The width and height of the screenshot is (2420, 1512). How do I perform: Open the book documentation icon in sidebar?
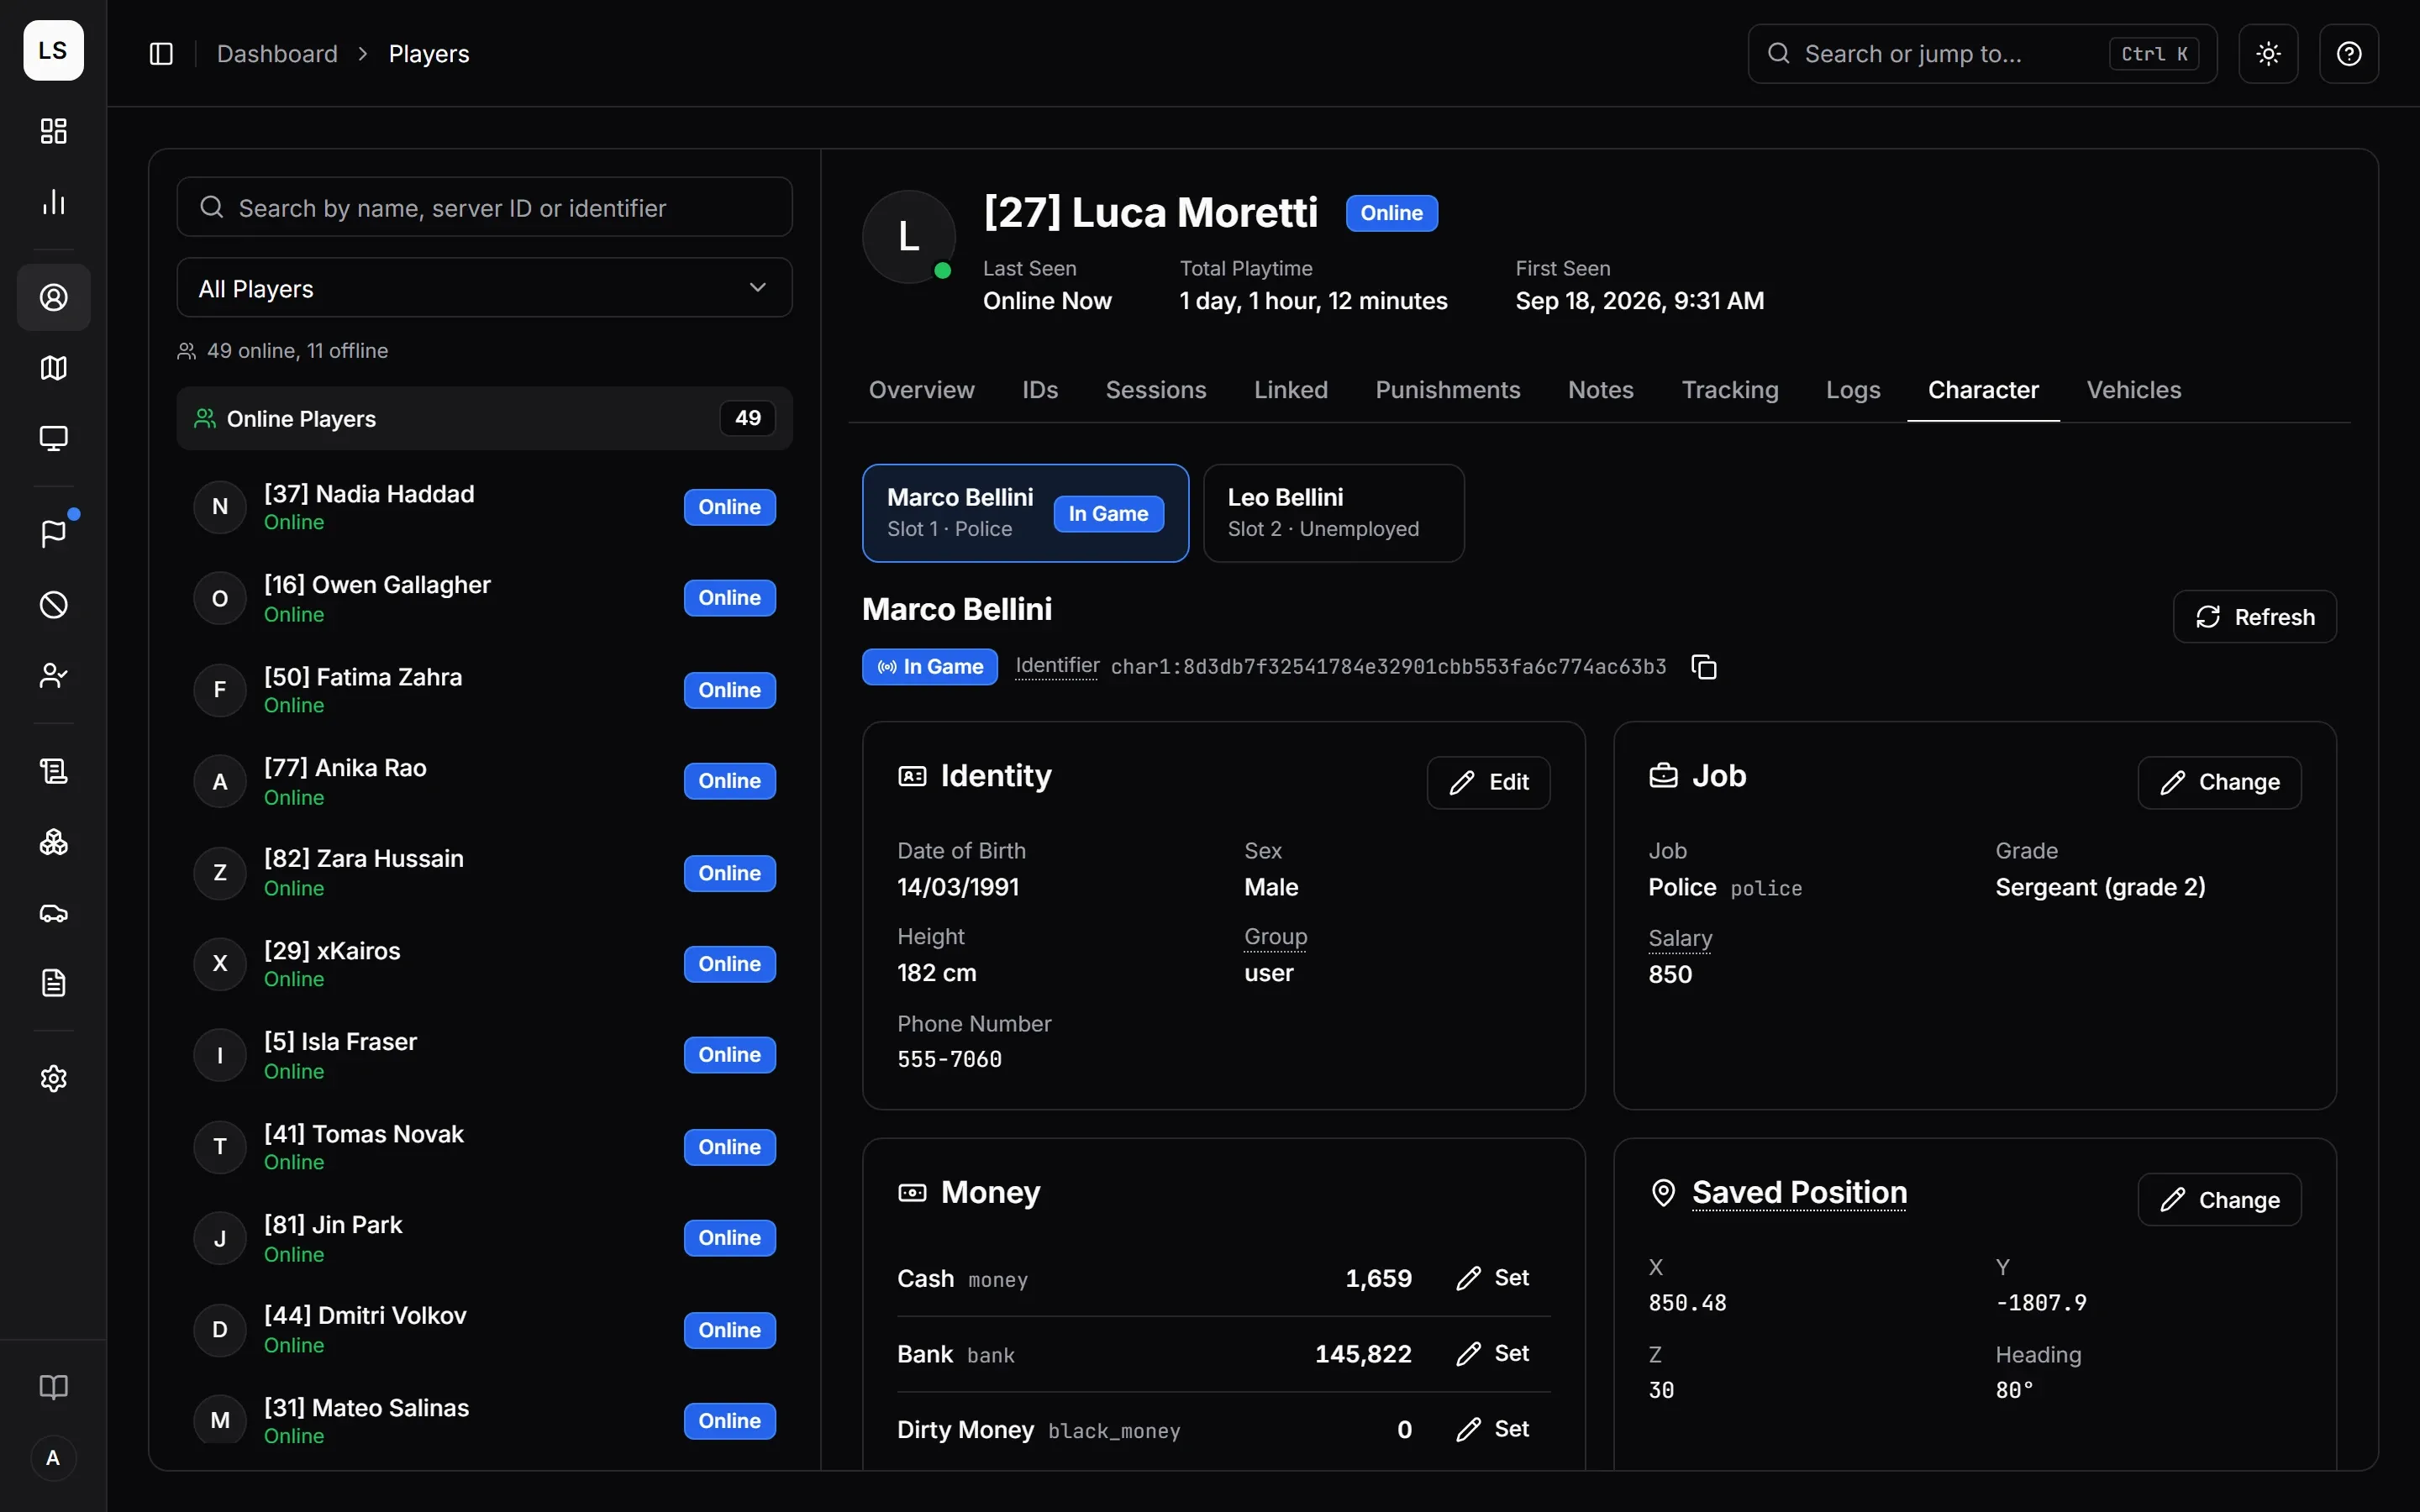click(x=54, y=1387)
